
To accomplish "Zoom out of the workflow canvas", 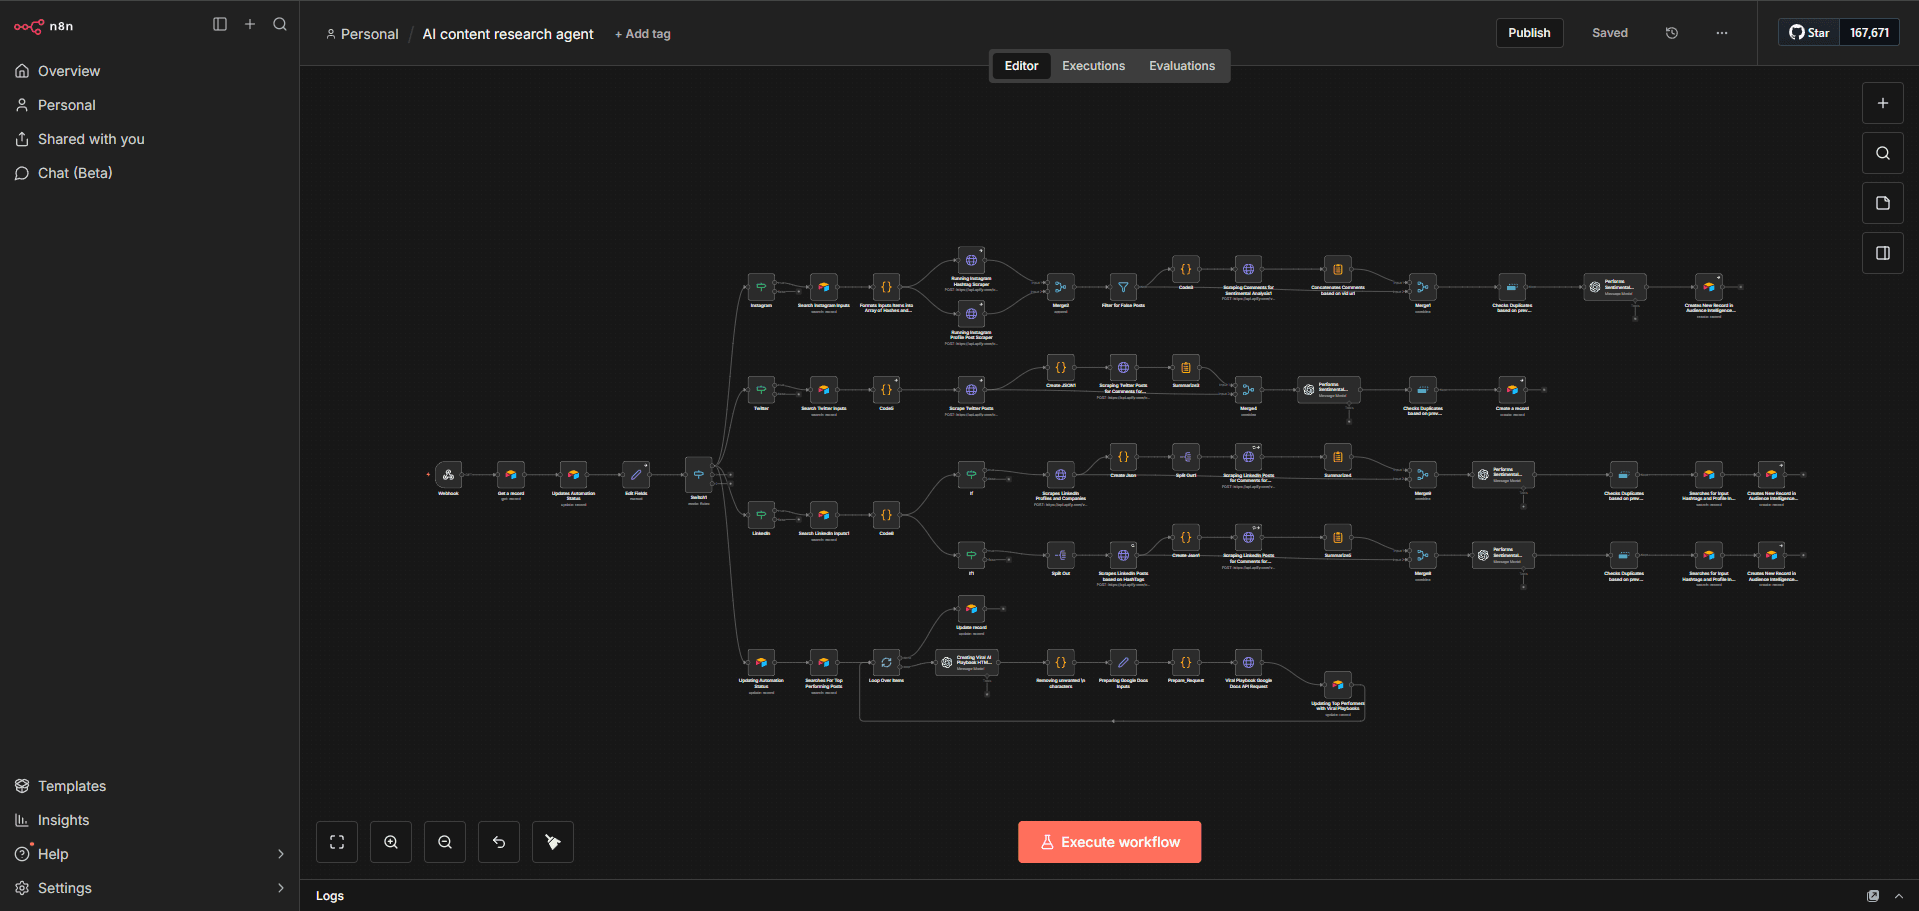I will pyautogui.click(x=444, y=841).
